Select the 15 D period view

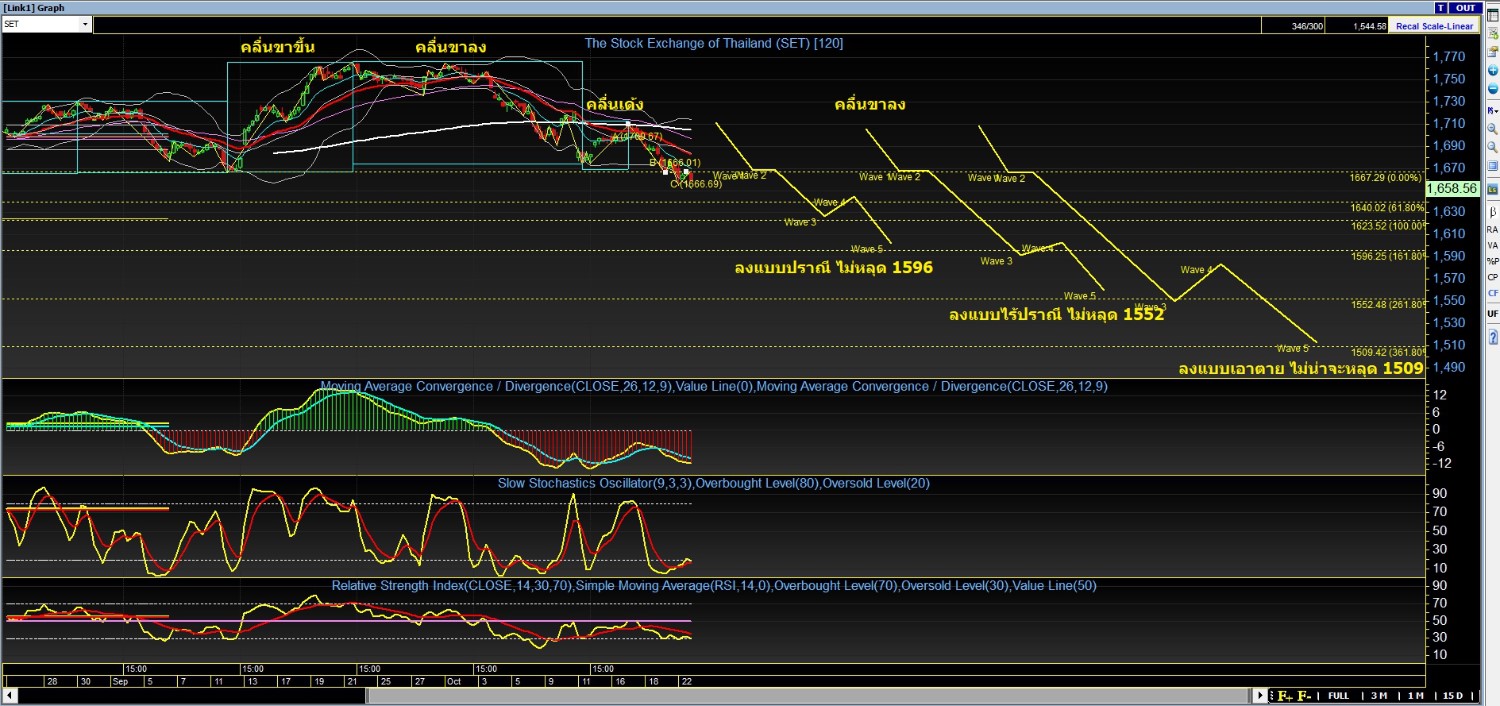coord(1452,696)
